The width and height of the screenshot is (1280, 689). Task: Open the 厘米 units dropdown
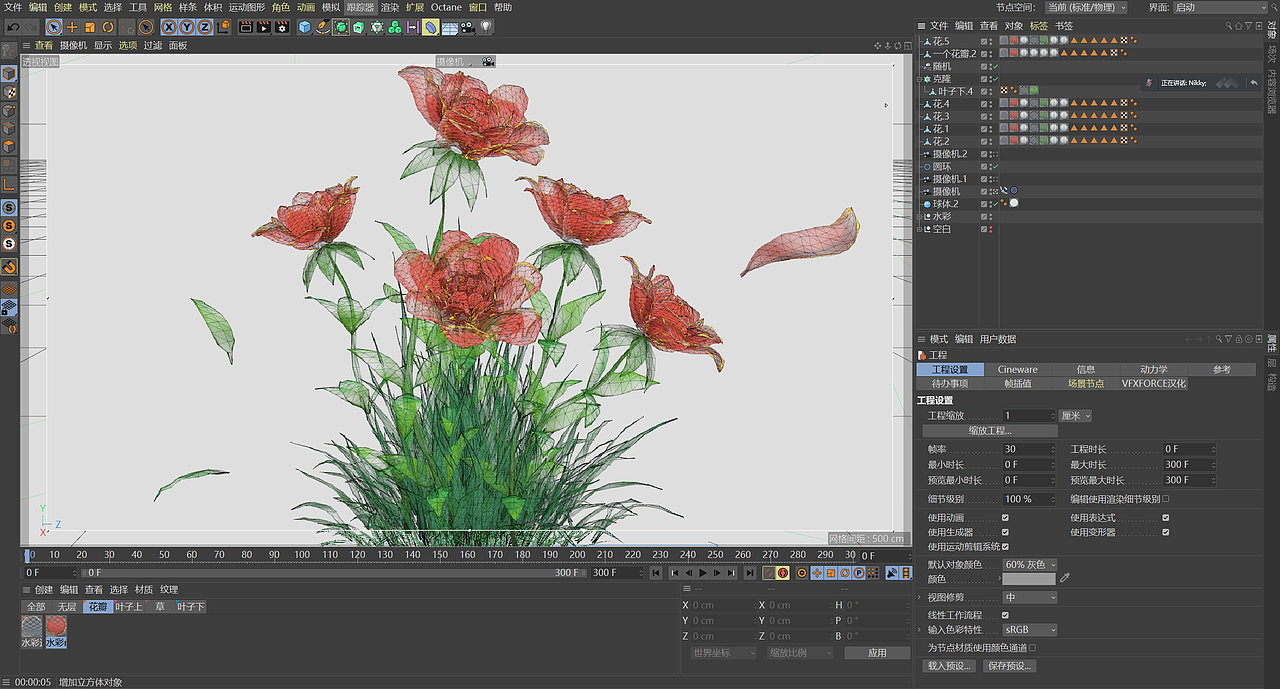click(x=1075, y=416)
